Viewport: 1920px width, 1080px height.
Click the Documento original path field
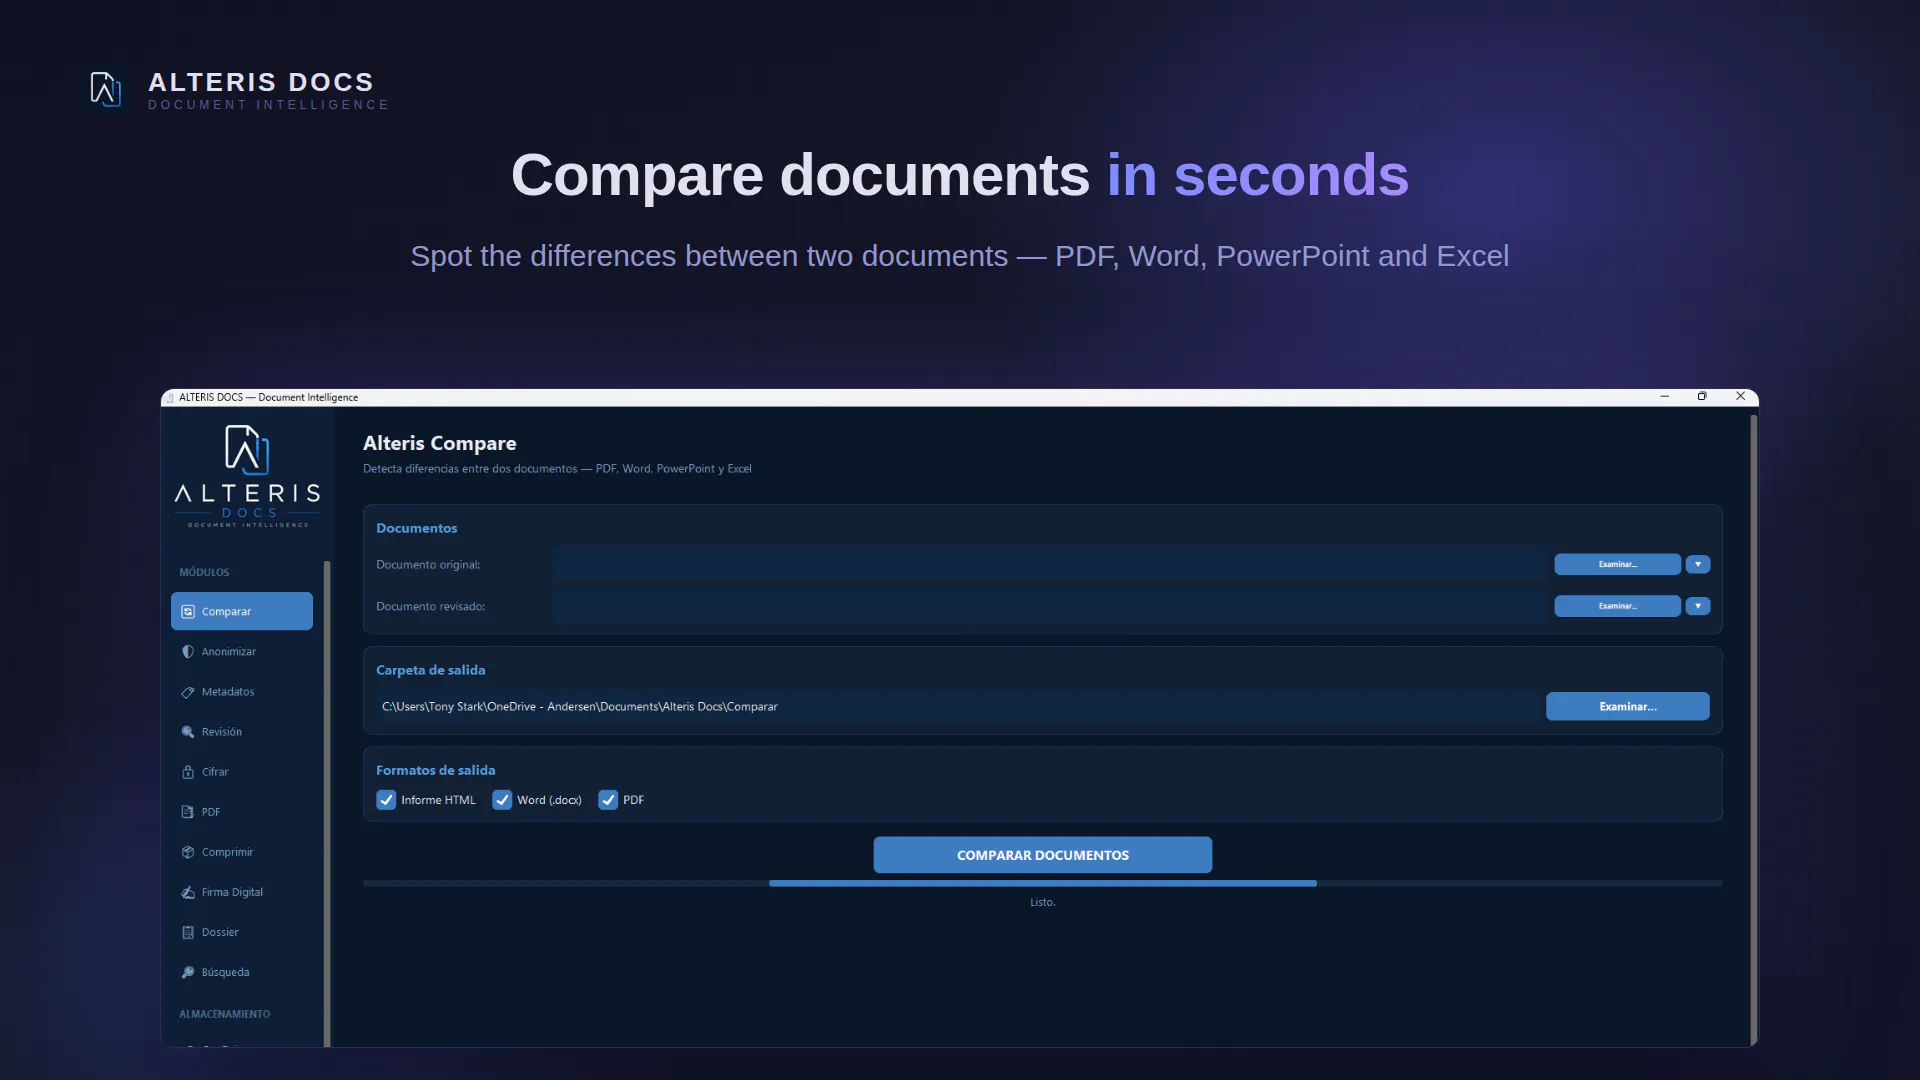1049,564
